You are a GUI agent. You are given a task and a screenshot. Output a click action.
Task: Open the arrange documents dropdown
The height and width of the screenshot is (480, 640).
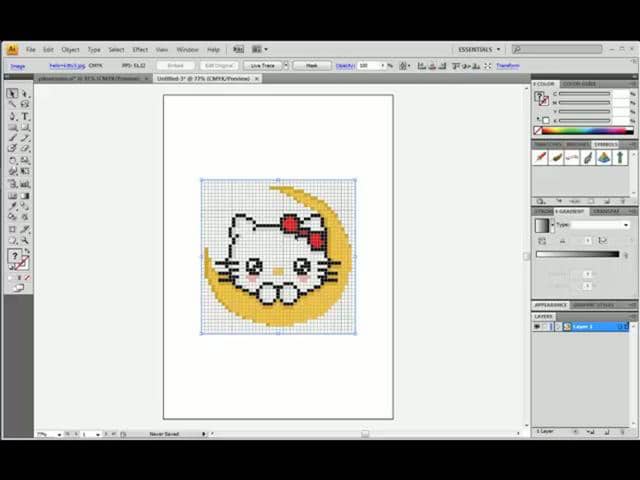pyautogui.click(x=260, y=49)
